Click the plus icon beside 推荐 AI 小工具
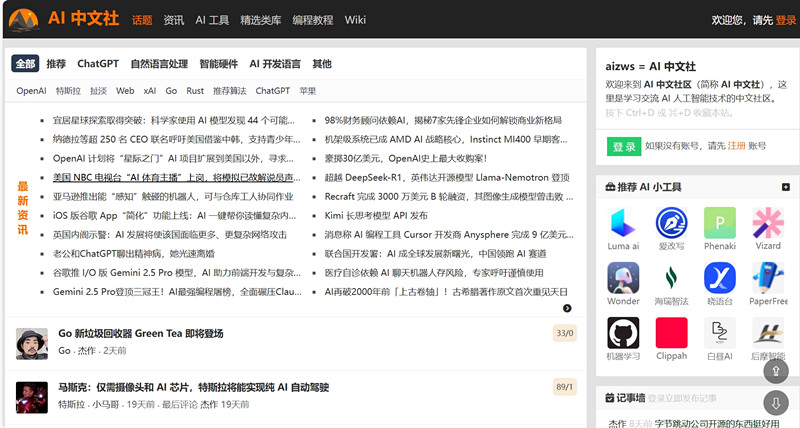This screenshot has height=428, width=800. [x=786, y=187]
